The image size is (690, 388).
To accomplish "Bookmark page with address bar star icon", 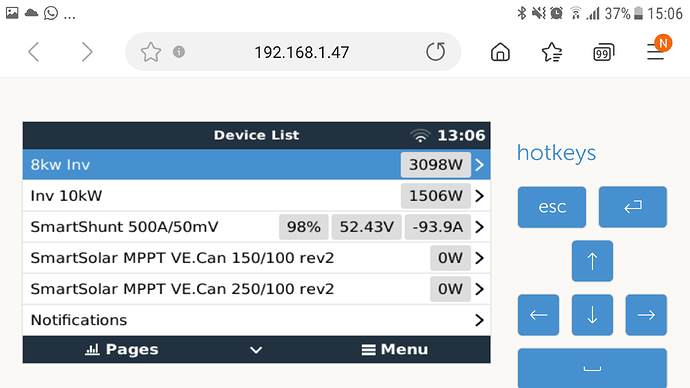I will [x=151, y=52].
